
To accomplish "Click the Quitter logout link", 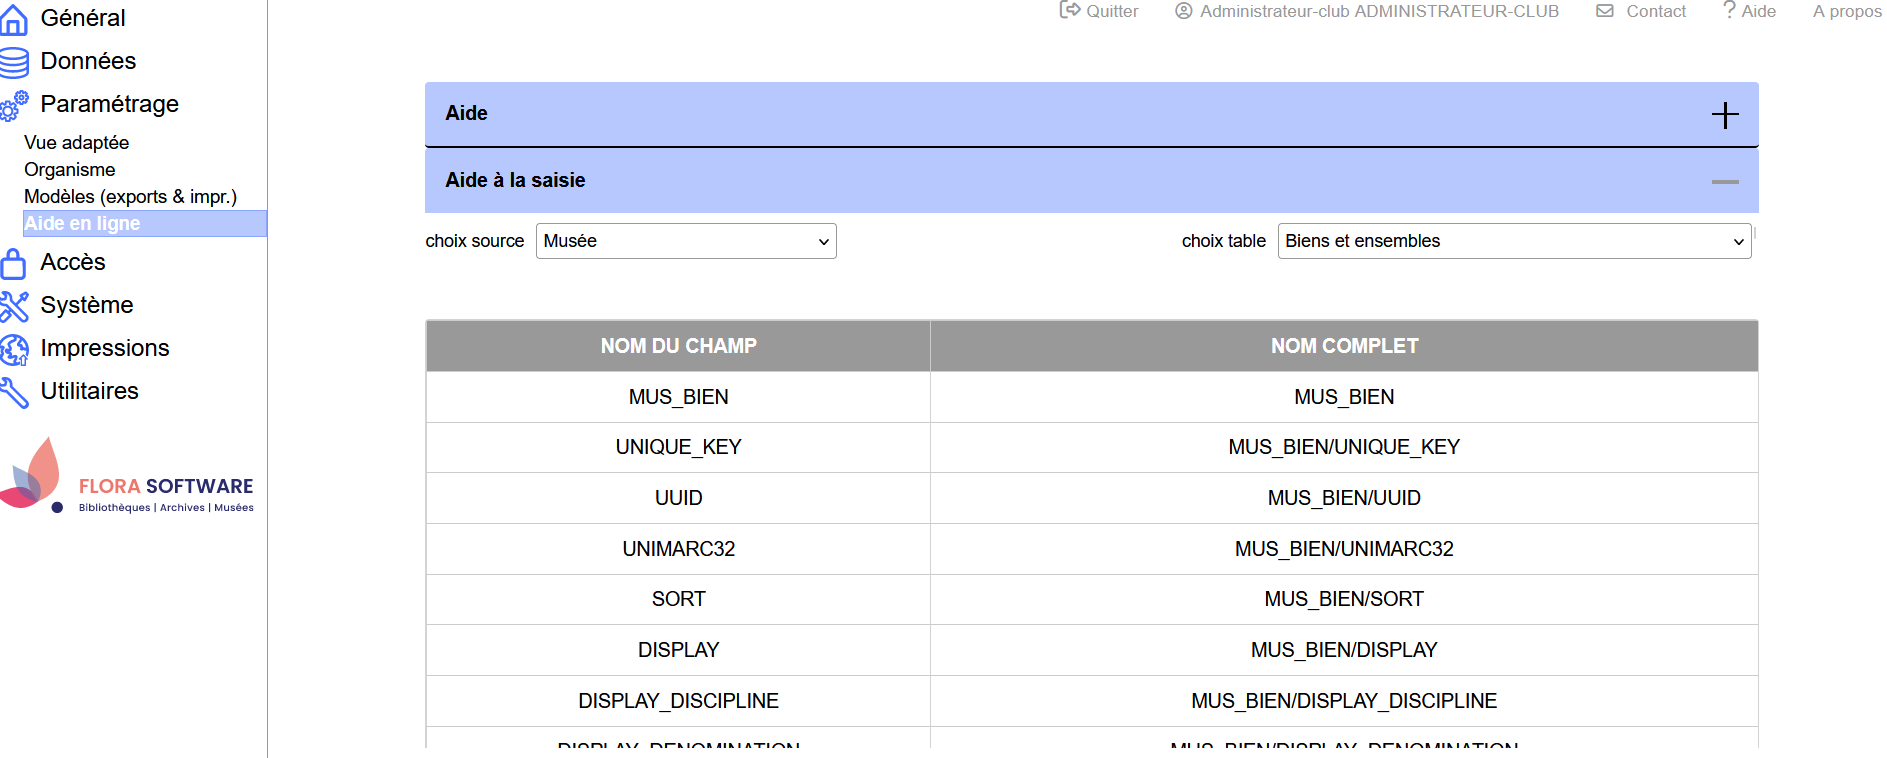I will pyautogui.click(x=1099, y=11).
